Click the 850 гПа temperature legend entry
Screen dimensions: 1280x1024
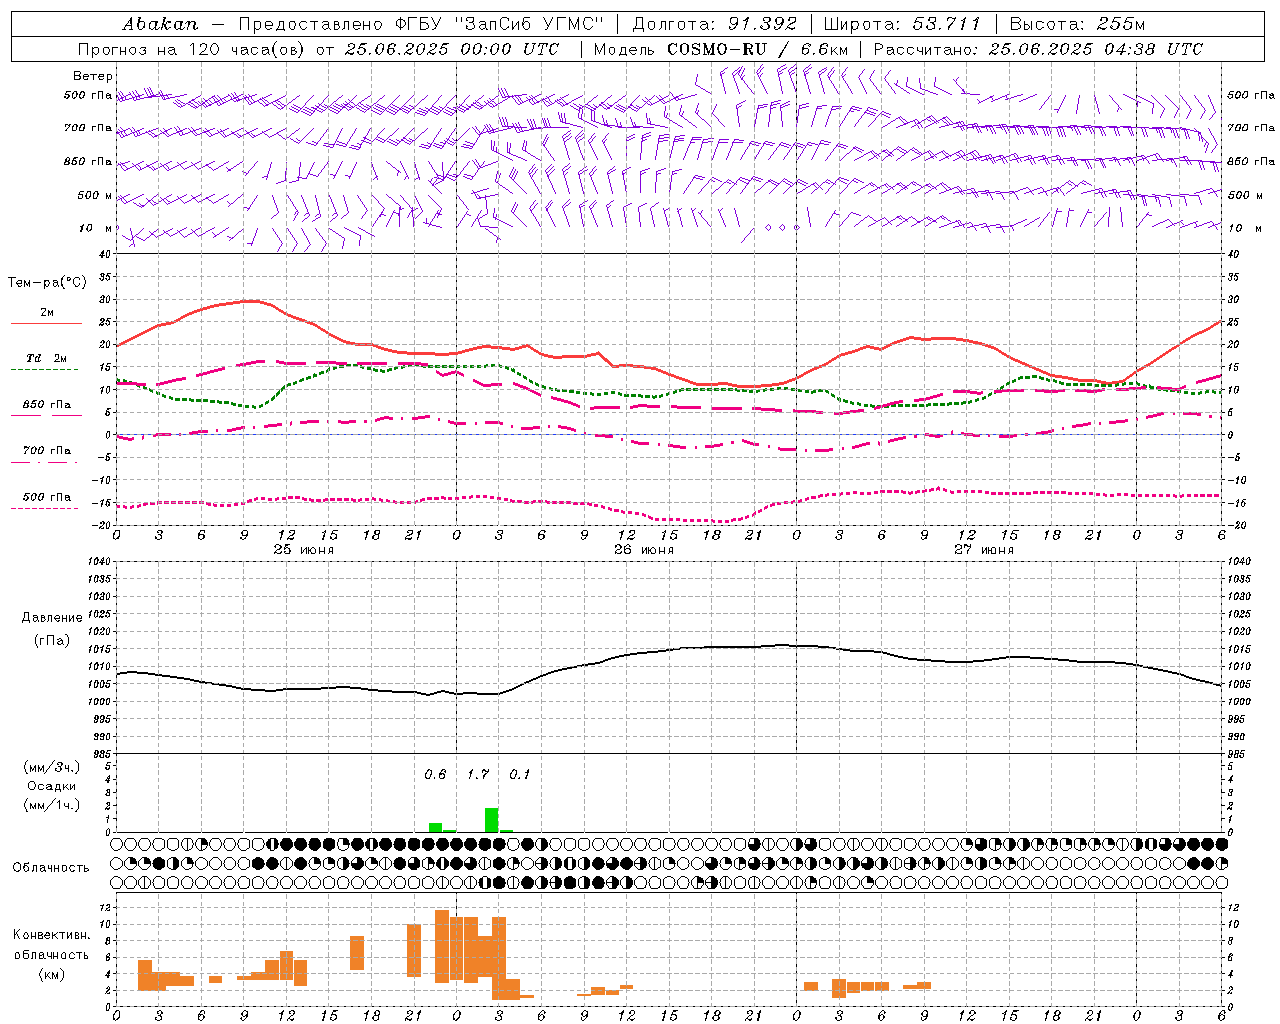47,405
